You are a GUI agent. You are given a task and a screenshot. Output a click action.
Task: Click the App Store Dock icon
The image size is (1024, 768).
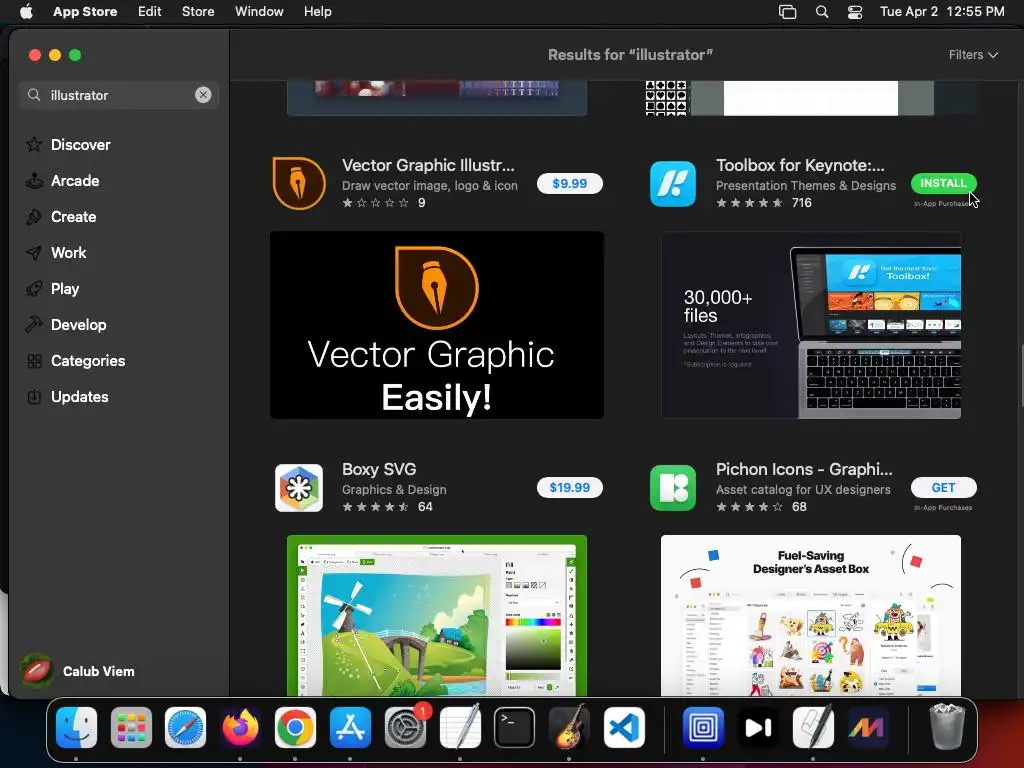(350, 727)
